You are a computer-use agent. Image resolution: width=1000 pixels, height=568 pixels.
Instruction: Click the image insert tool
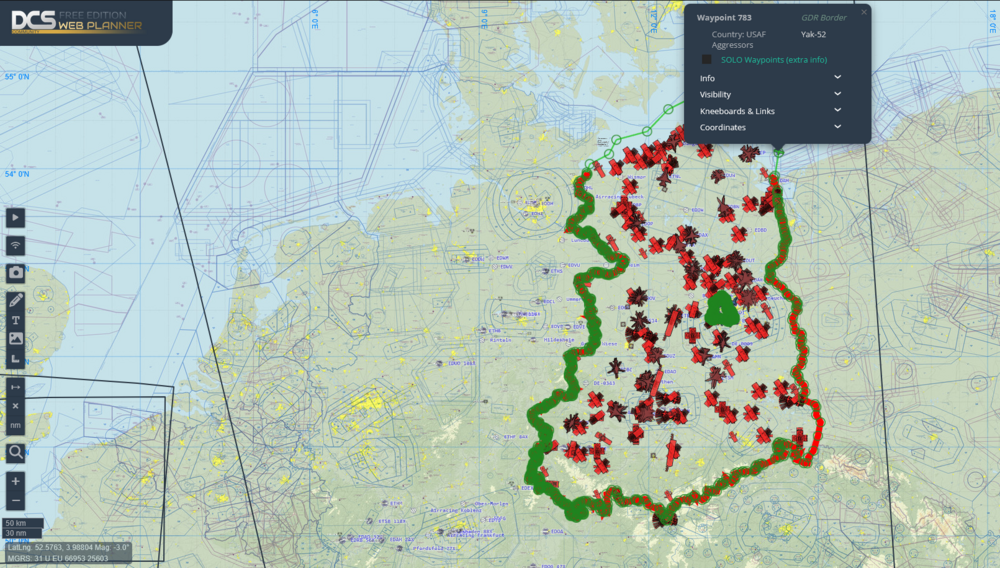coord(16,339)
